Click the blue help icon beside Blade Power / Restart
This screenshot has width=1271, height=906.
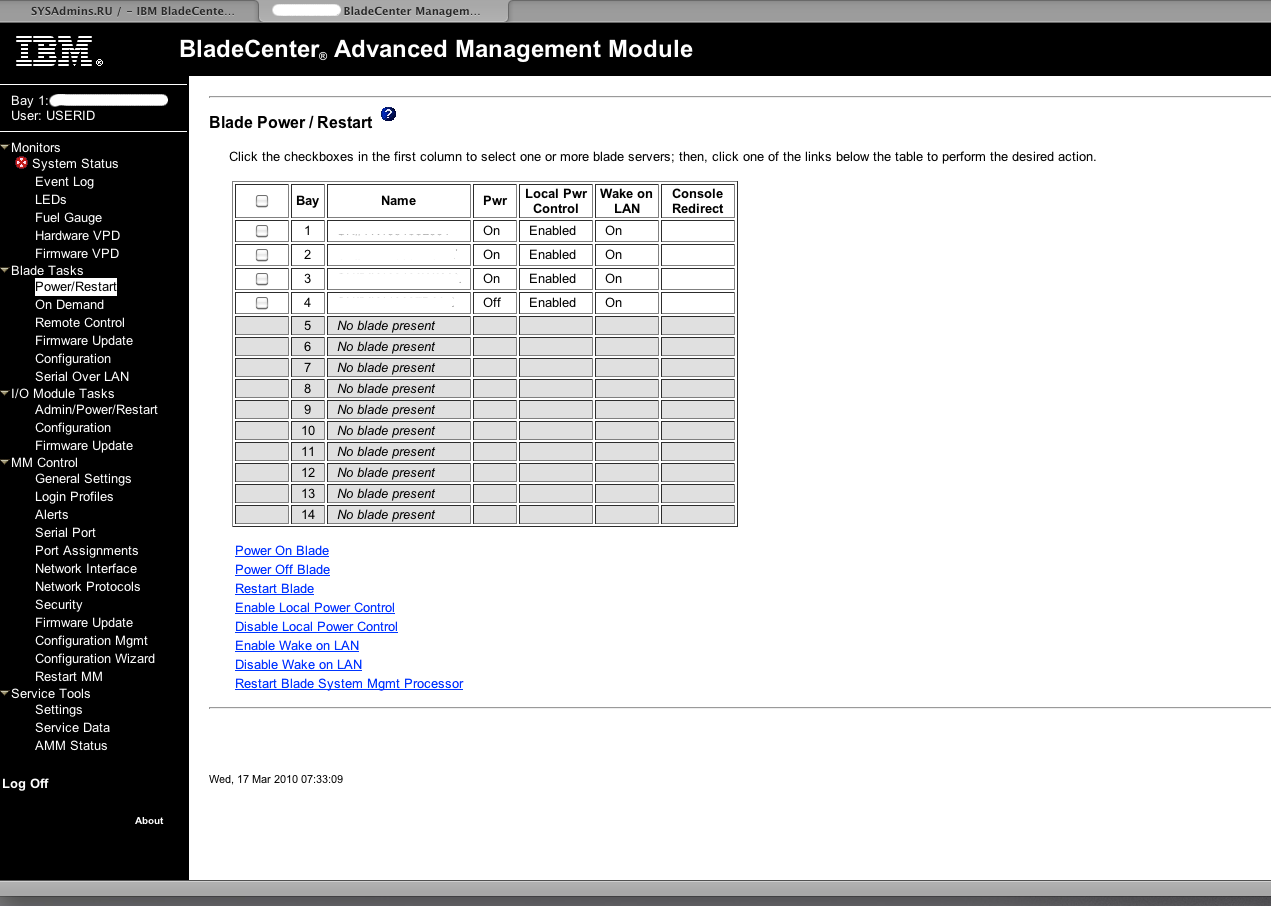(389, 114)
